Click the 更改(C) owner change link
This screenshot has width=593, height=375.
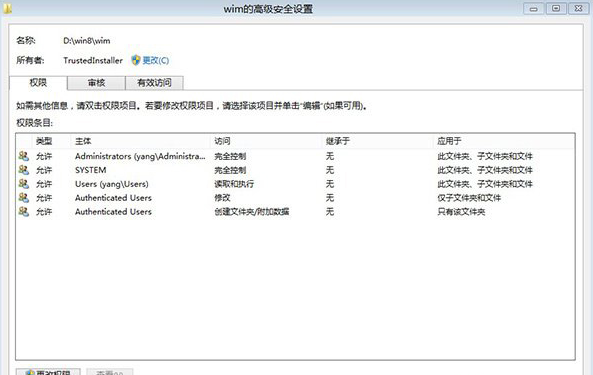[x=156, y=60]
